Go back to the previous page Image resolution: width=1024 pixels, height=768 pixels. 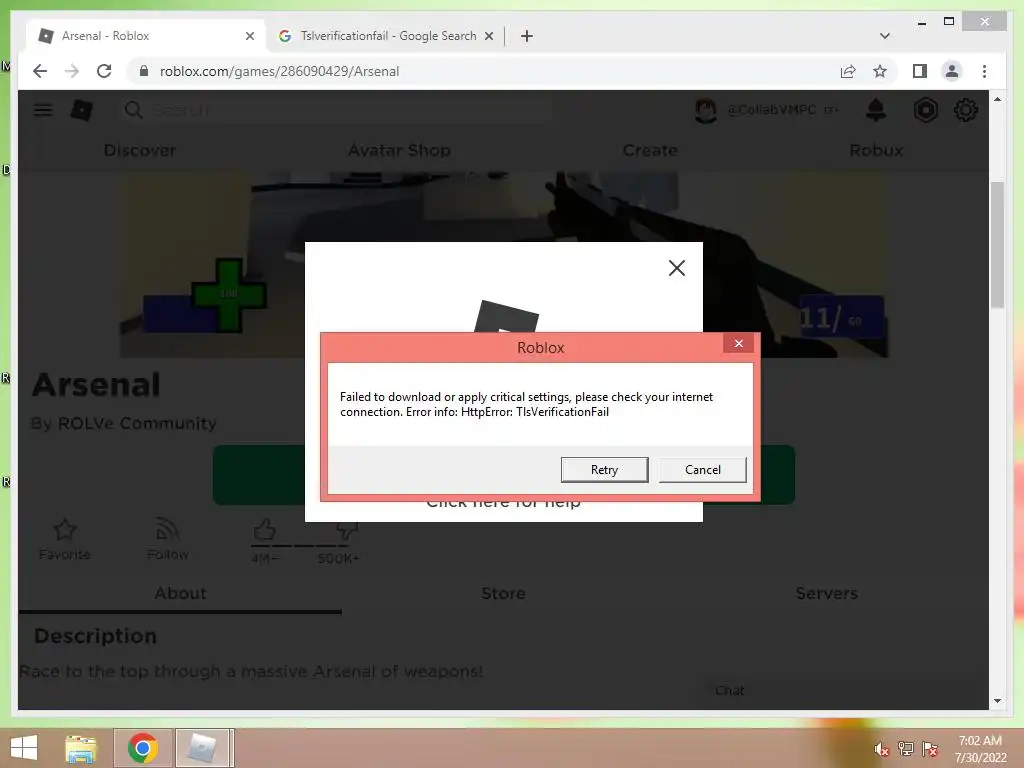(40, 71)
